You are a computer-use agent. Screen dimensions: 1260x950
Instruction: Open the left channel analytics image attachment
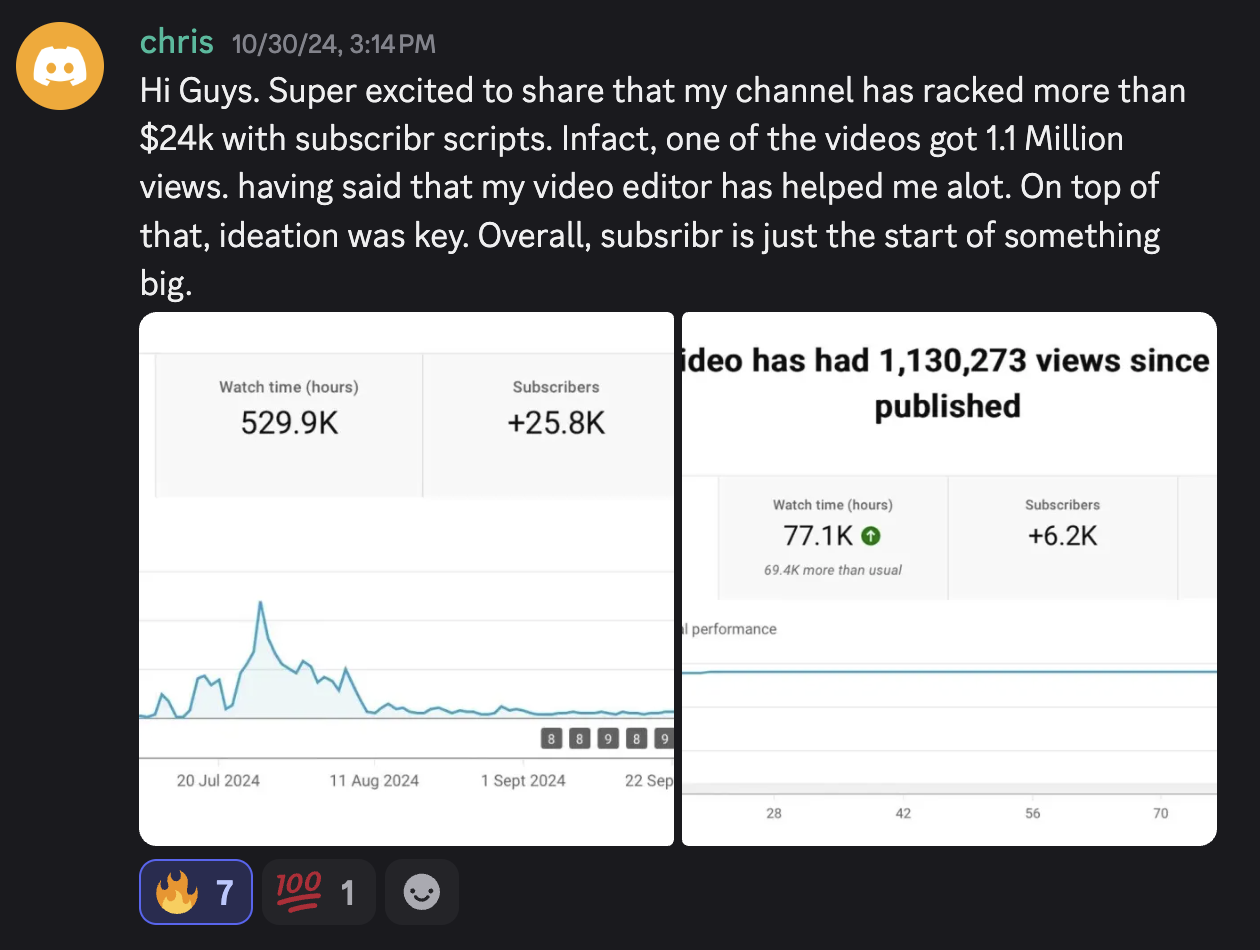406,579
